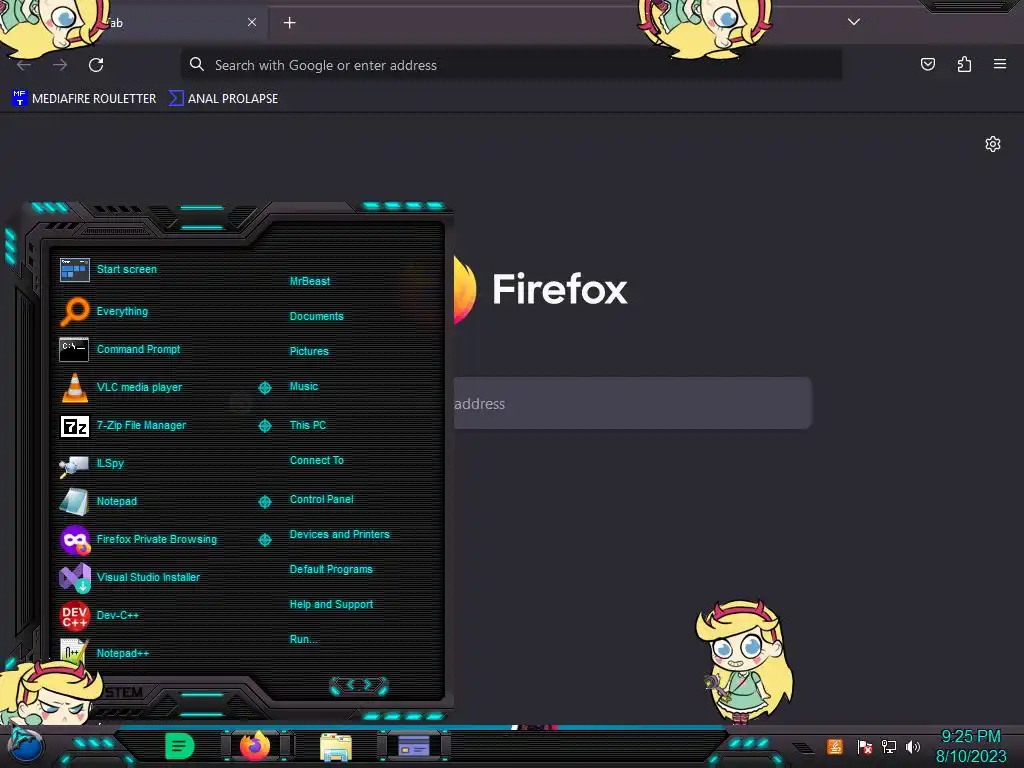Screen dimensions: 1024x768
Task: Open Save to Pocket icon
Action: [927, 64]
